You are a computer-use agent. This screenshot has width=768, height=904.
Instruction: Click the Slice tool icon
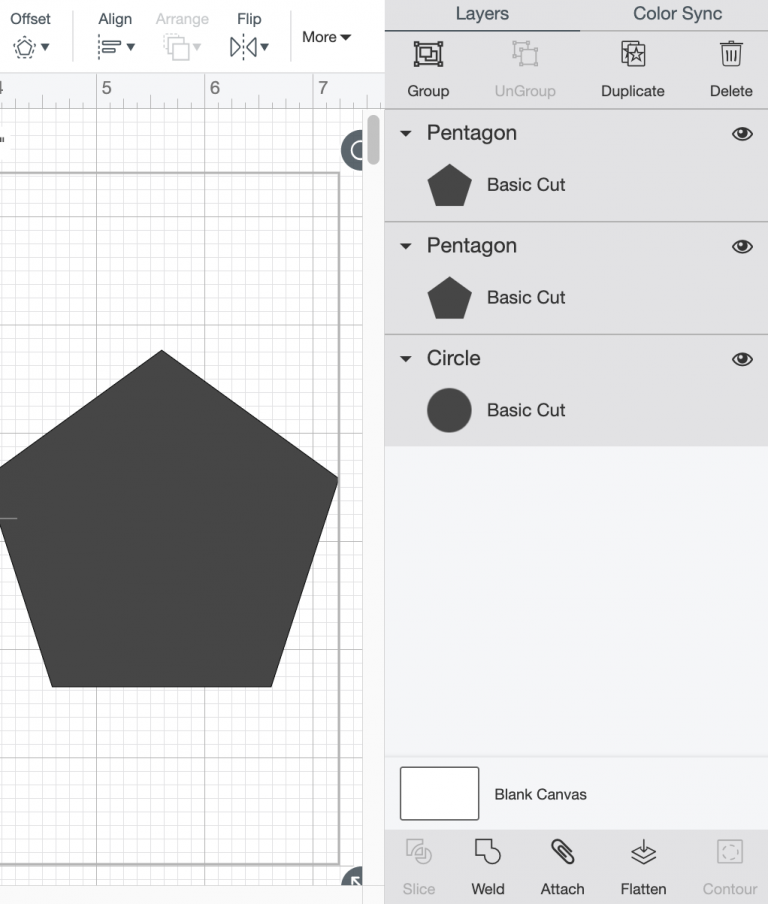coord(419,852)
